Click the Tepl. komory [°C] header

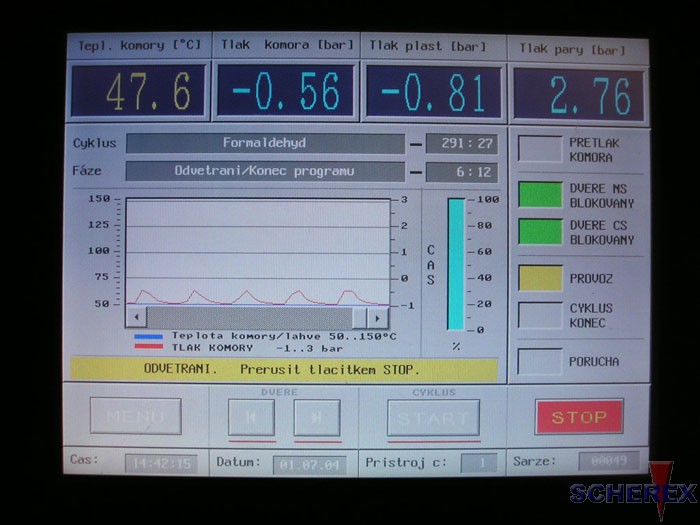[x=139, y=46]
